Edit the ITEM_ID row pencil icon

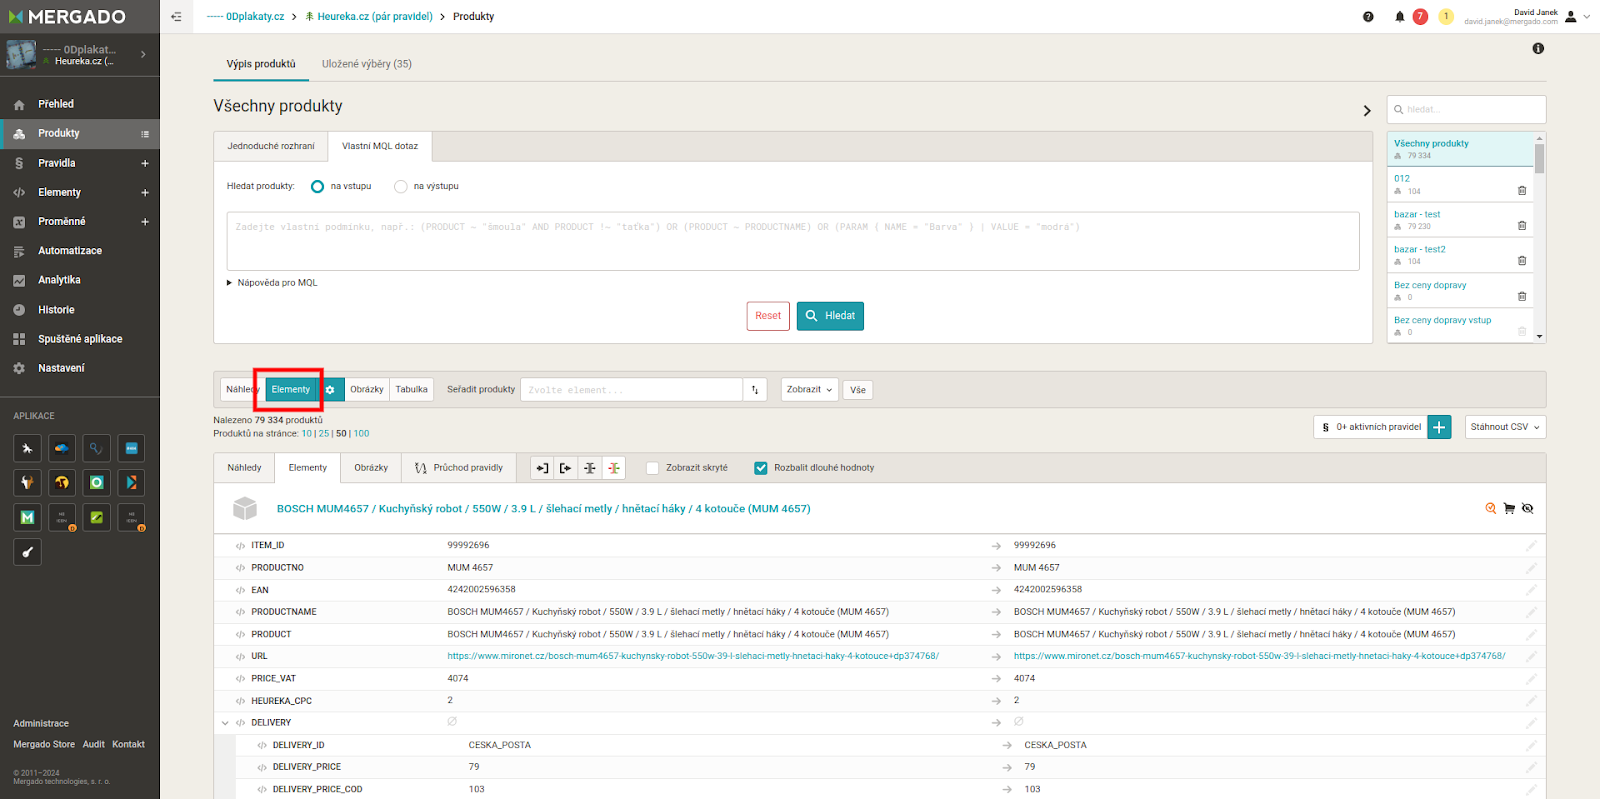[1531, 546]
